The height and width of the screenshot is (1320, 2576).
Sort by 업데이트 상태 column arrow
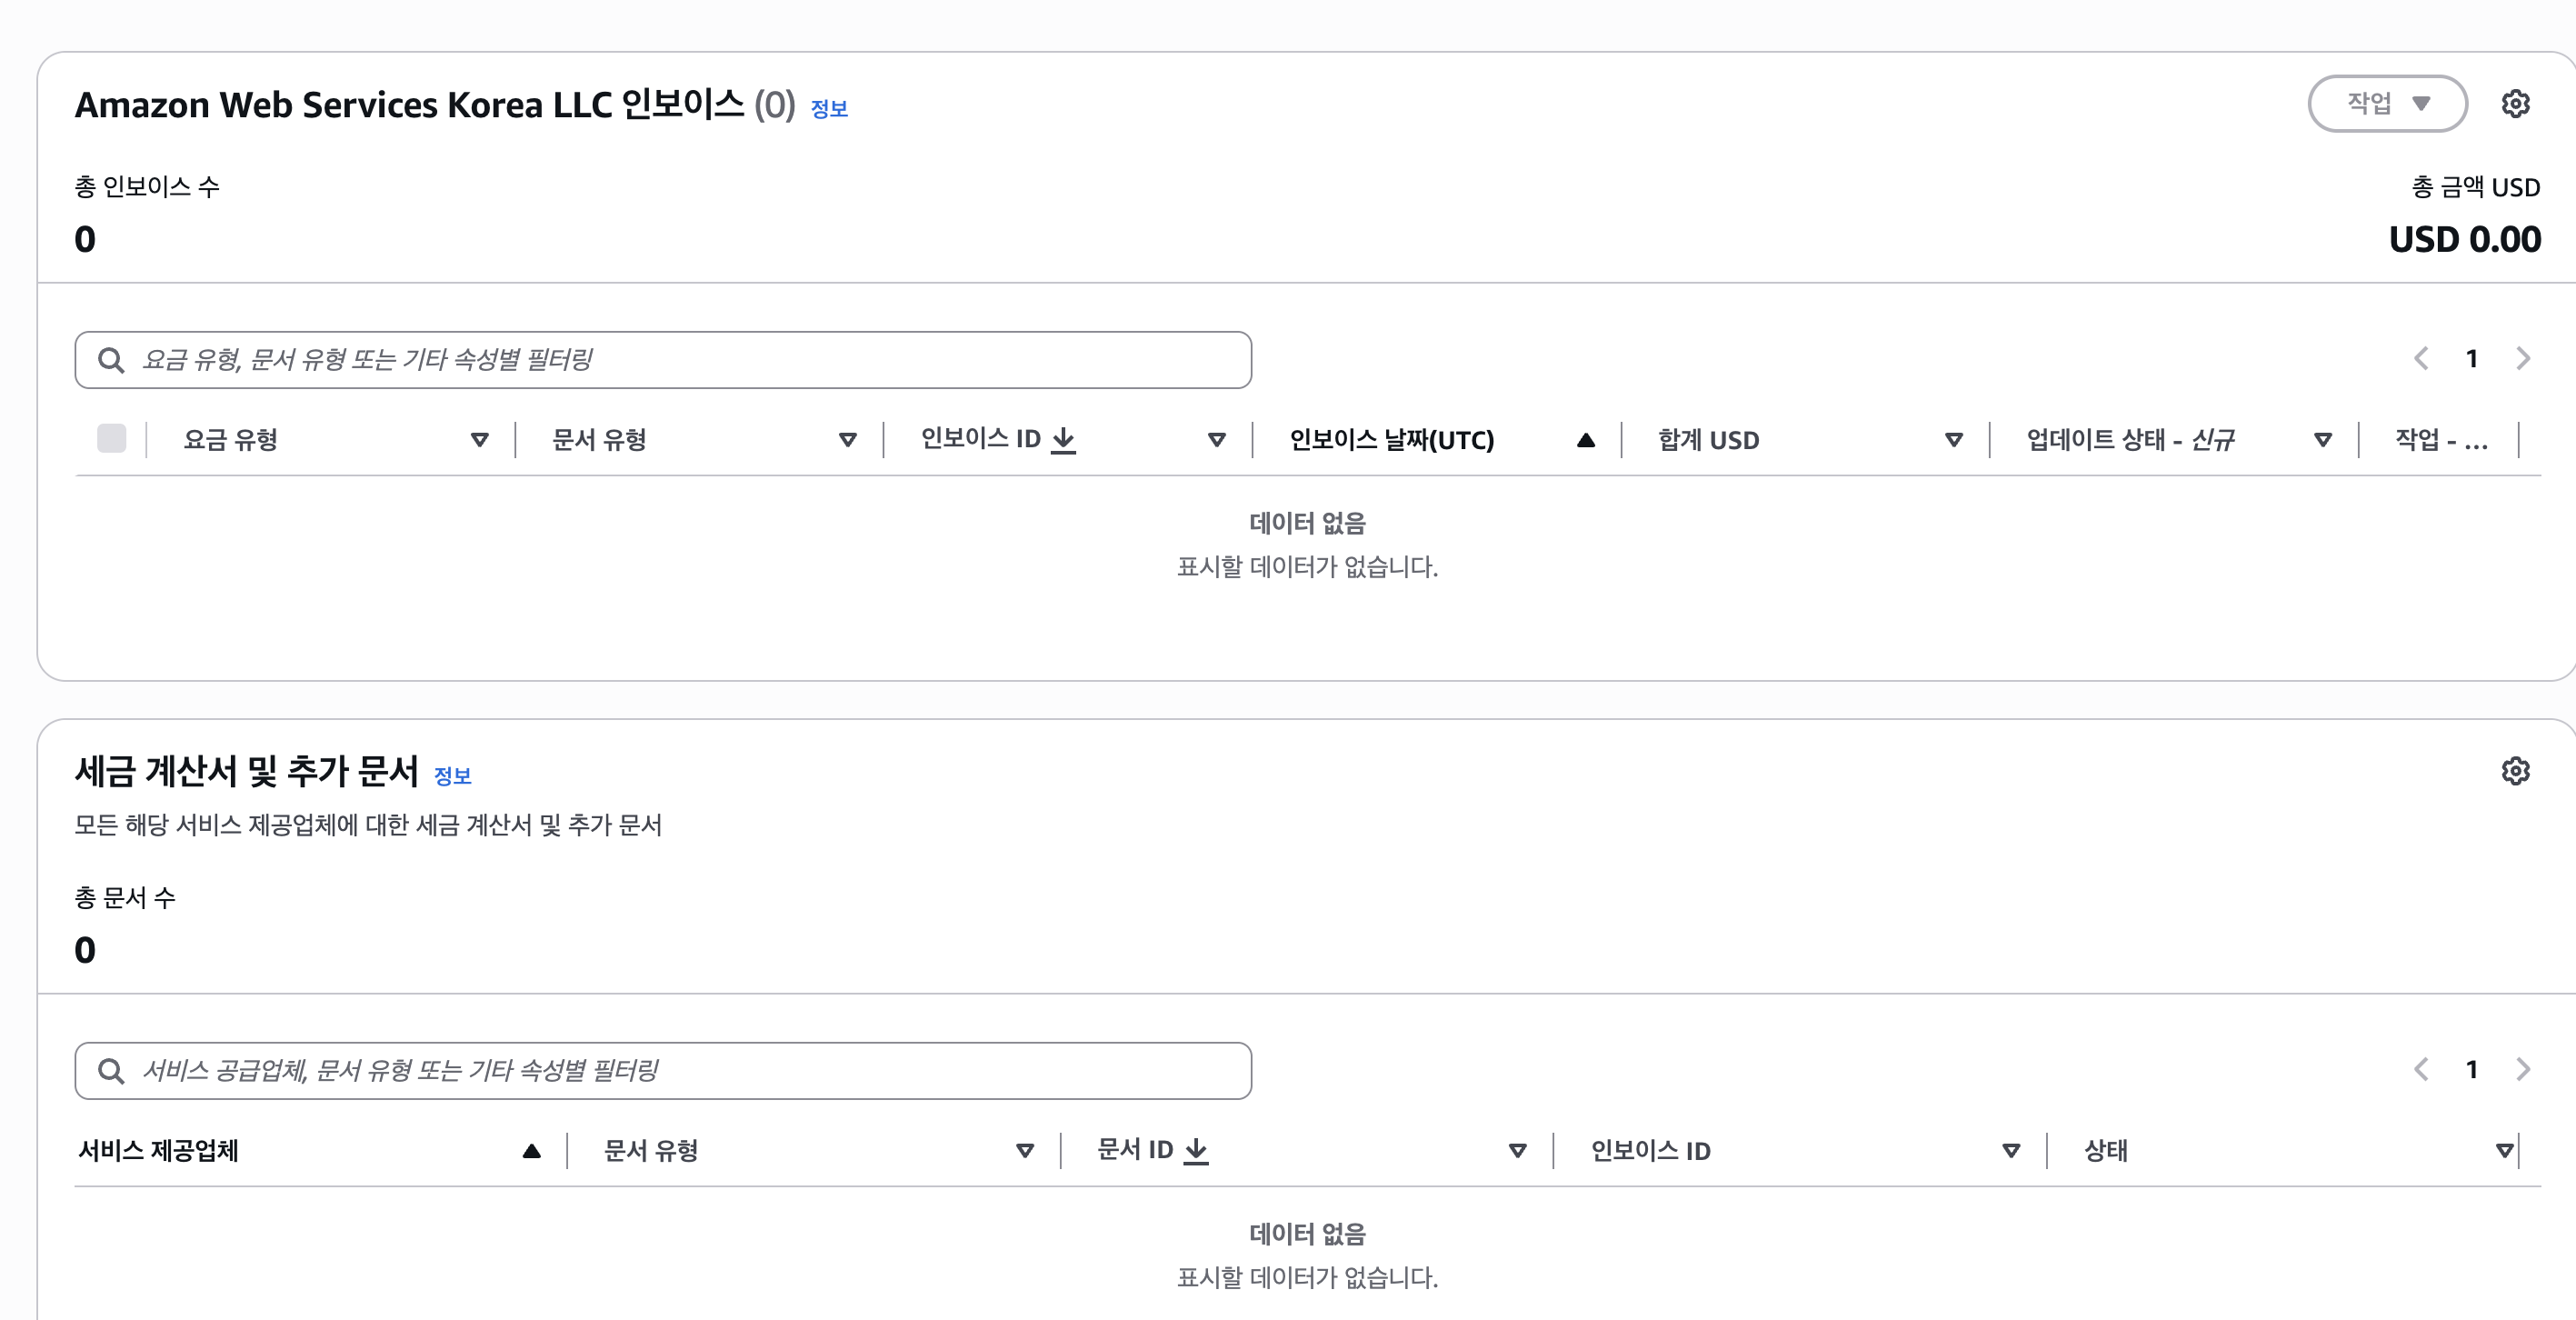[2323, 440]
